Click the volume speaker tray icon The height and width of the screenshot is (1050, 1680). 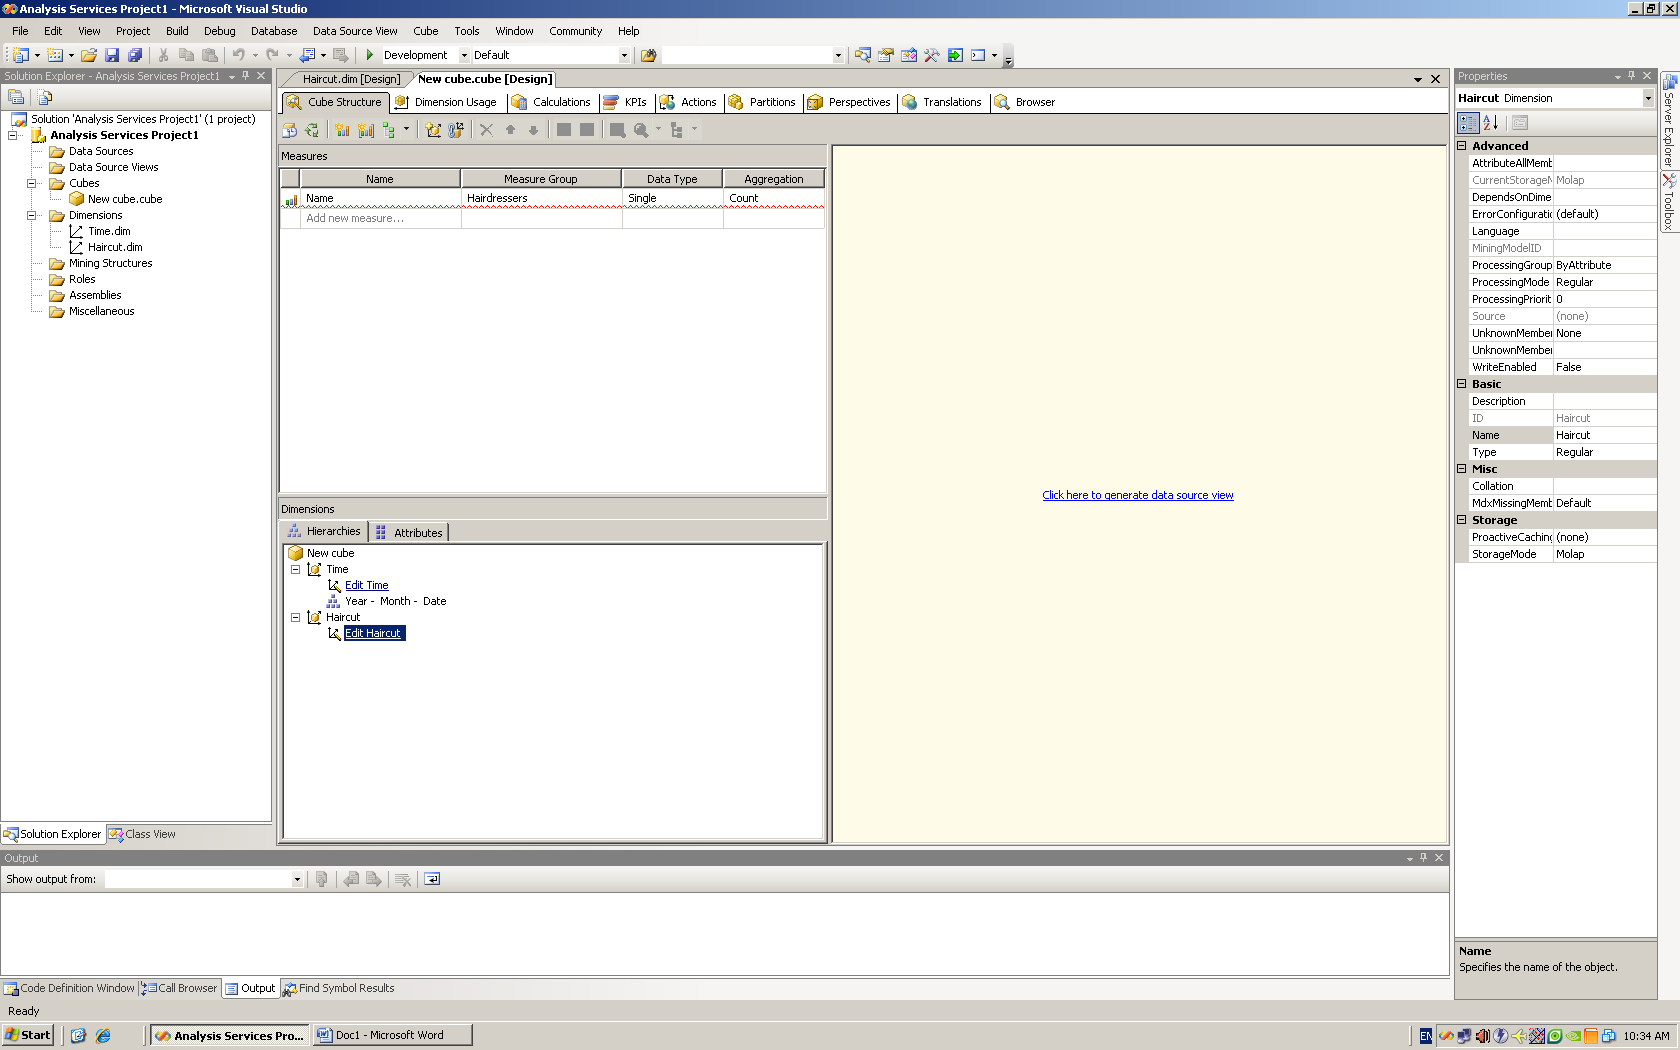pos(1483,1036)
